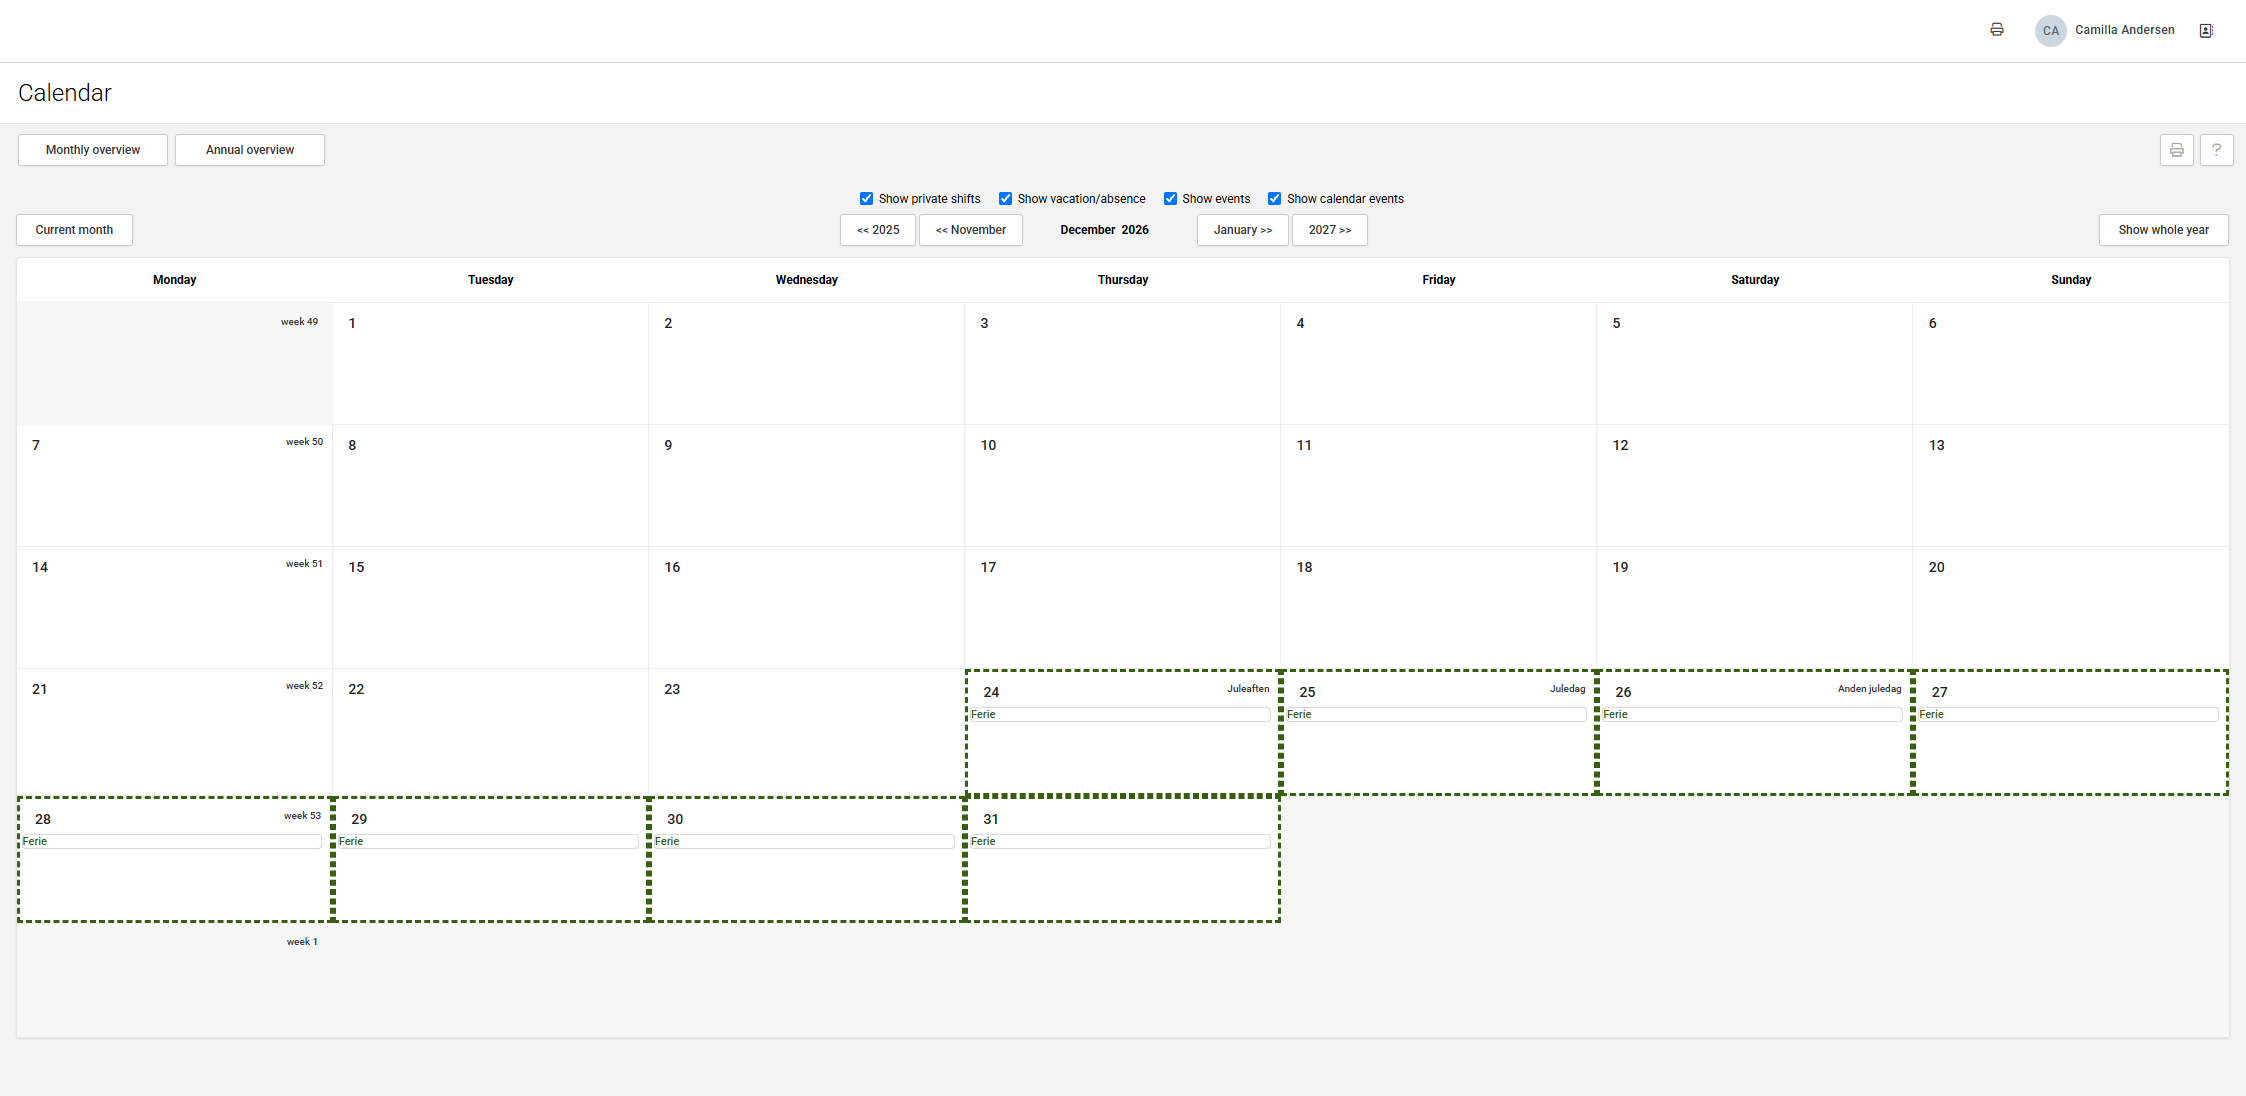Select the Camilla Andersen user name

[2125, 30]
